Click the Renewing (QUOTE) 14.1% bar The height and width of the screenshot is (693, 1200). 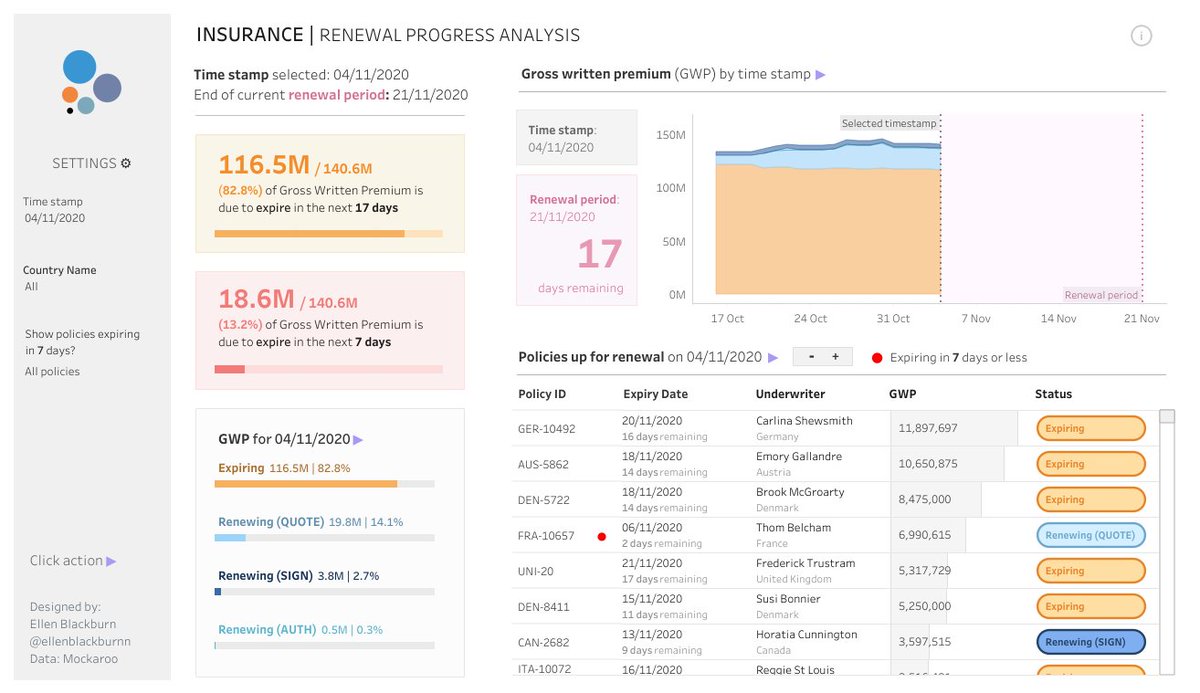(325, 538)
